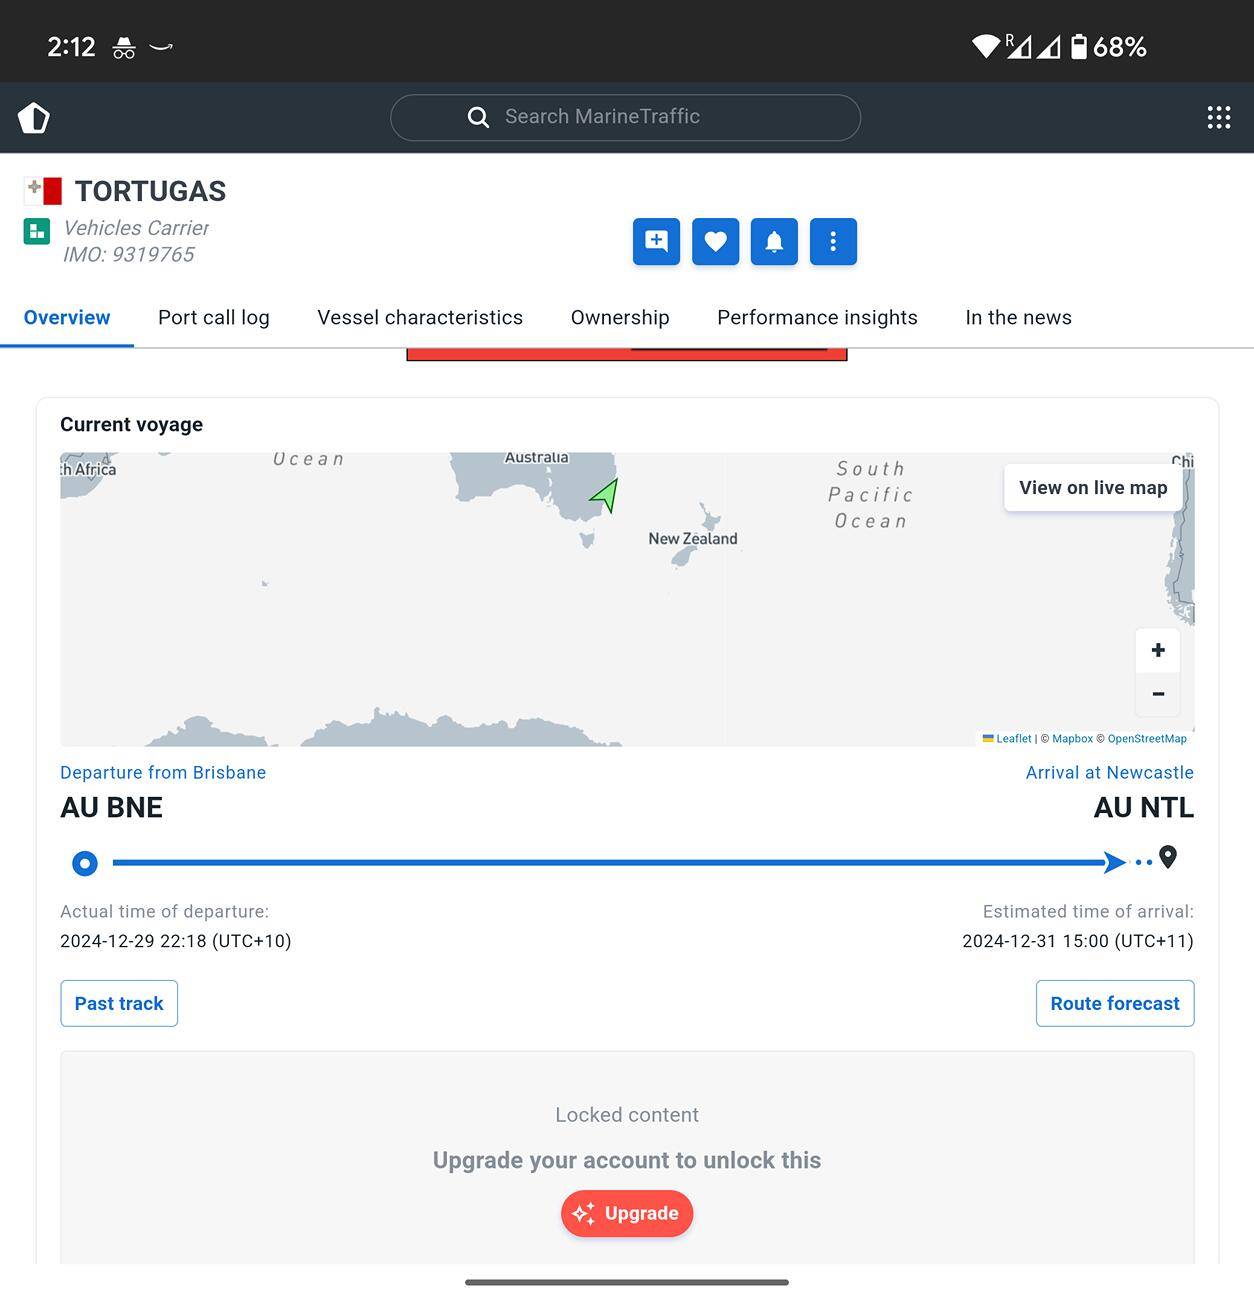Viewport: 1254px width, 1300px height.
Task: Click the green vessel arrow on the map
Action: pos(606,495)
